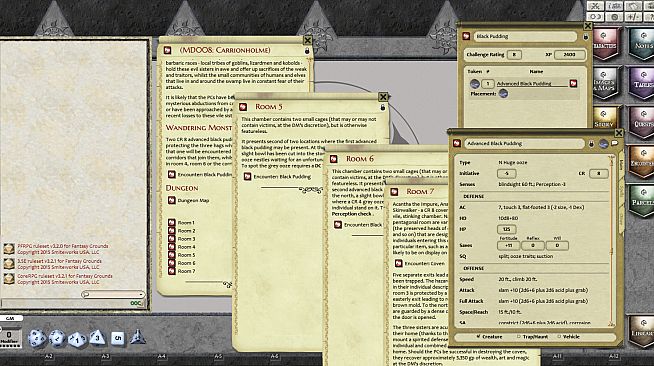The width and height of the screenshot is (654, 366).
Task: Click the OOC chat mode button
Action: point(135,303)
